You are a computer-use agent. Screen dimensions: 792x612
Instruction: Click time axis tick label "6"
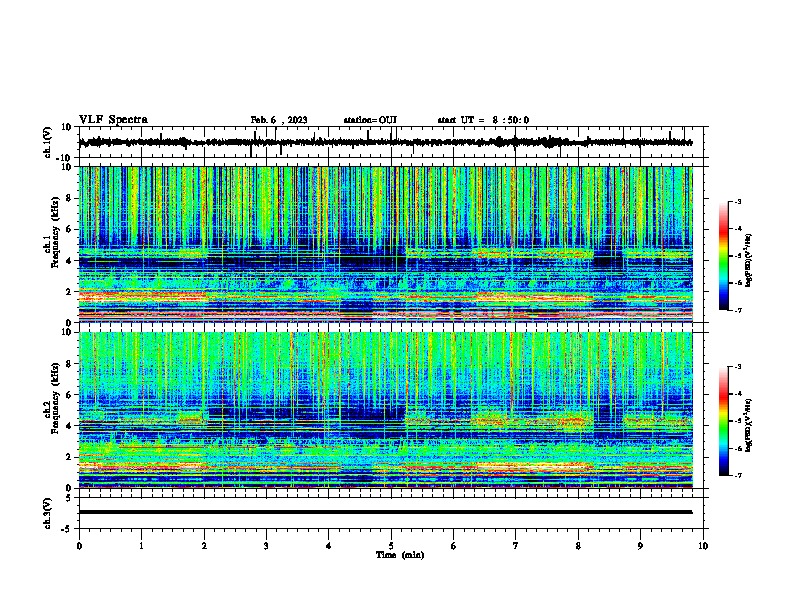point(454,546)
